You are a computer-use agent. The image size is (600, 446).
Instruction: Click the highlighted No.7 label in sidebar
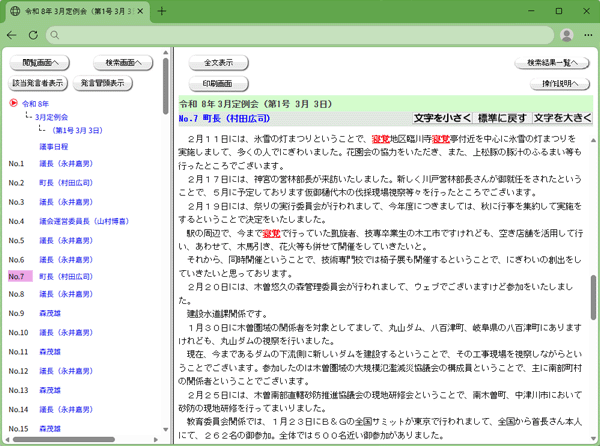point(20,276)
